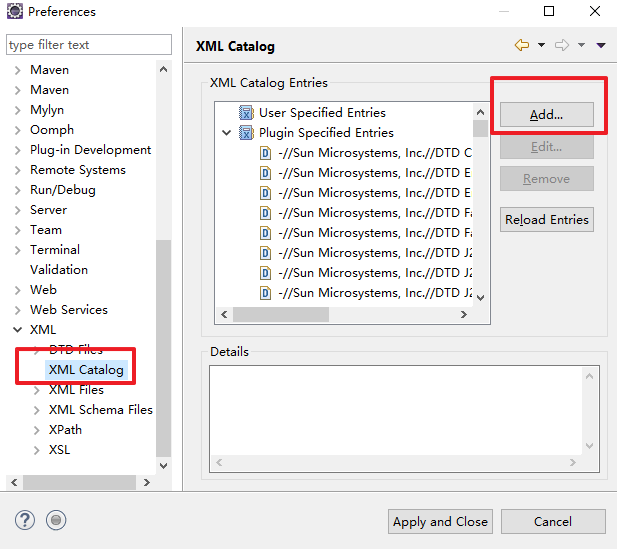Click the Edit... button

(x=547, y=147)
